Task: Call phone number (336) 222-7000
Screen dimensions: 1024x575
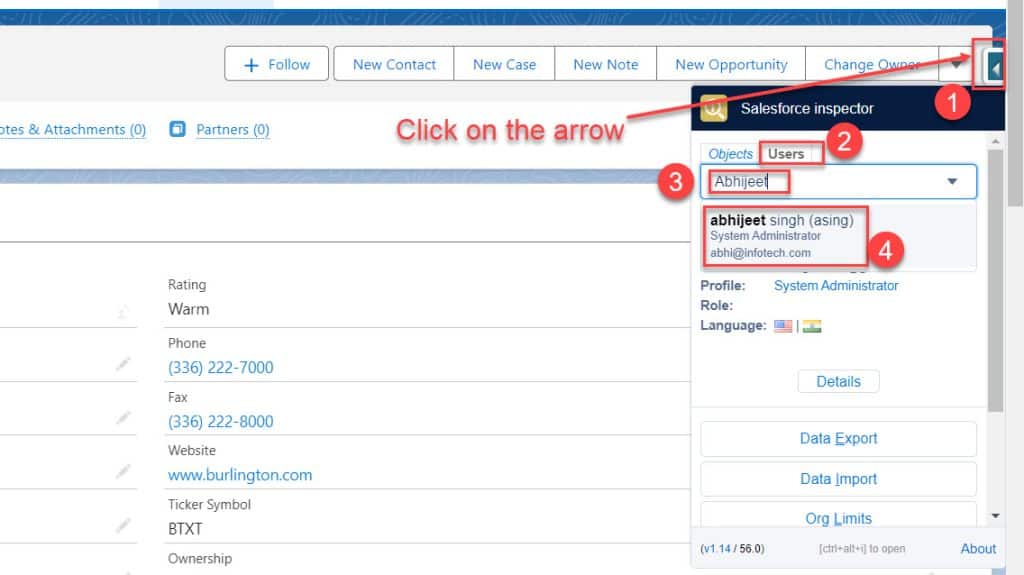Action: (x=221, y=368)
